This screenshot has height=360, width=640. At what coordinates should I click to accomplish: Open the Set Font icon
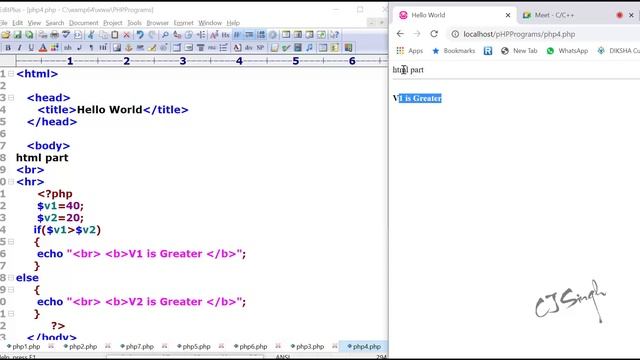click(x=214, y=35)
